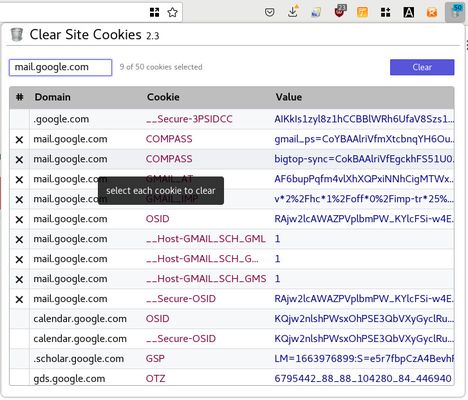
Task: Select the .google.com domain cell
Action: click(x=61, y=119)
